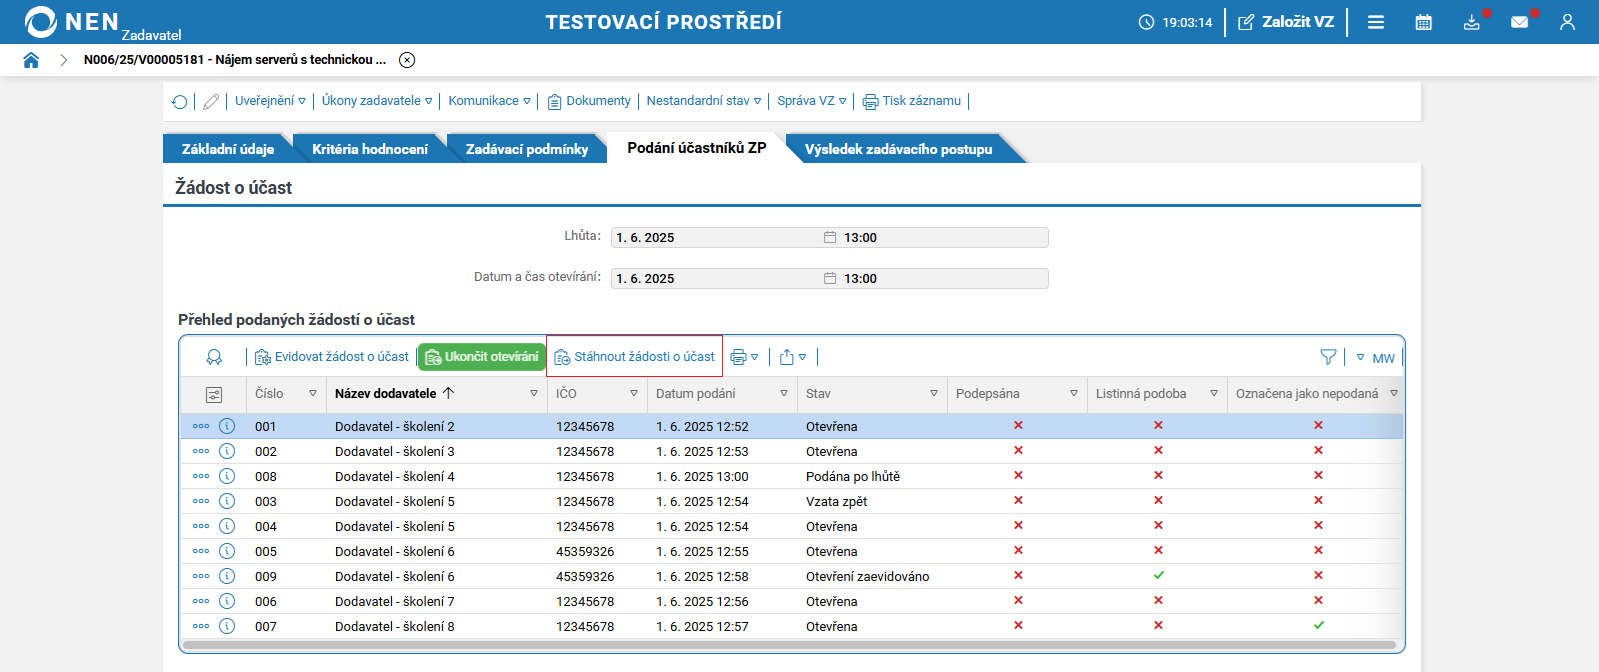Open the Správa VZ dropdown
The width and height of the screenshot is (1599, 672).
pyautogui.click(x=812, y=101)
